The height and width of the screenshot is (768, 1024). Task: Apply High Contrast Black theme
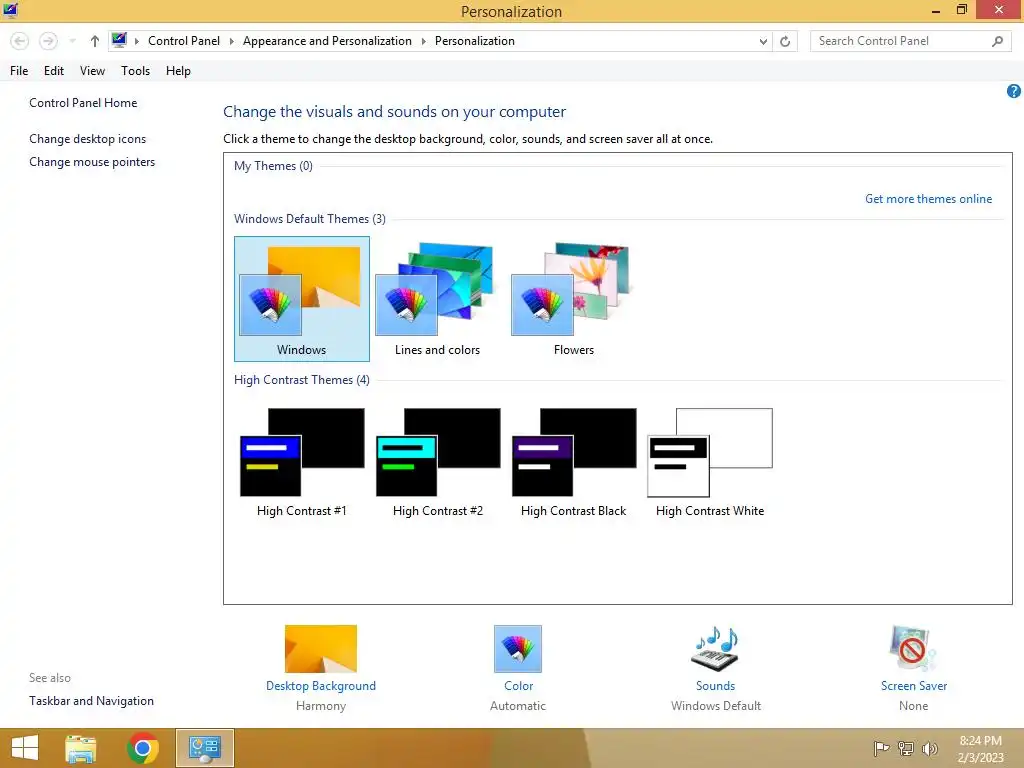(573, 462)
